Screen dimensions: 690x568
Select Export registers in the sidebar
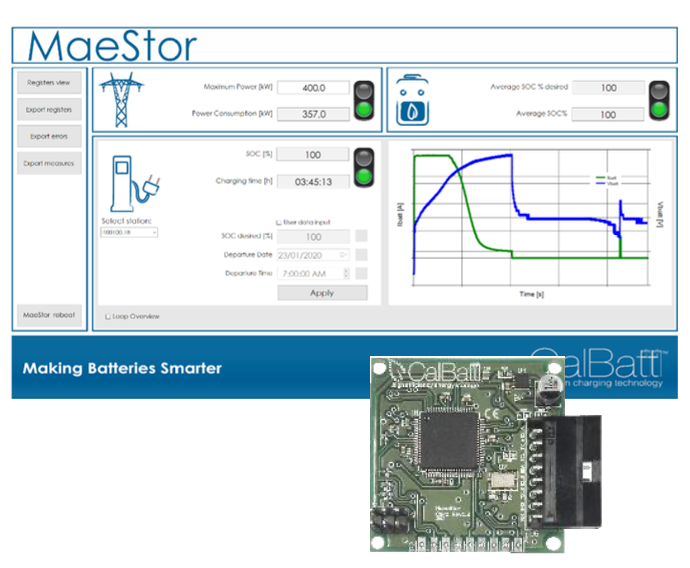49,110
